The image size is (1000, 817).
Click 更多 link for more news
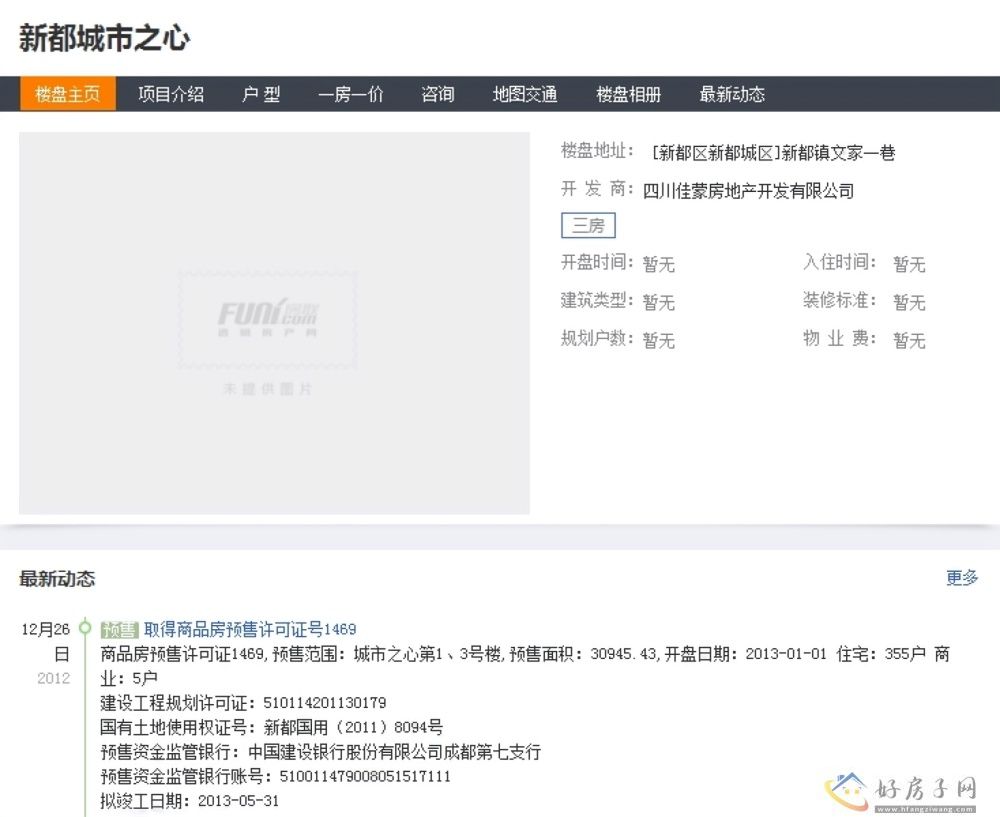point(962,578)
